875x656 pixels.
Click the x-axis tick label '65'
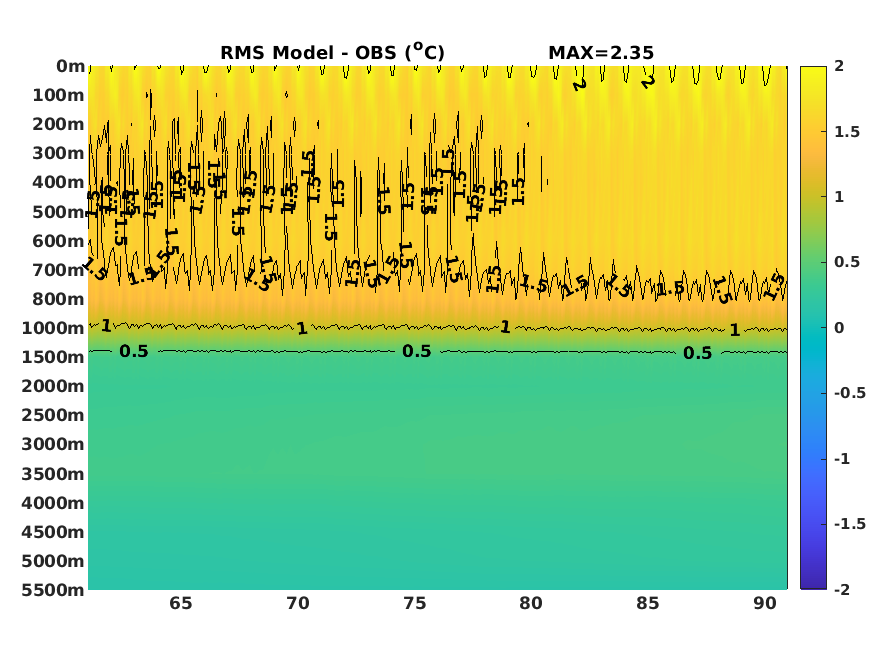(181, 604)
